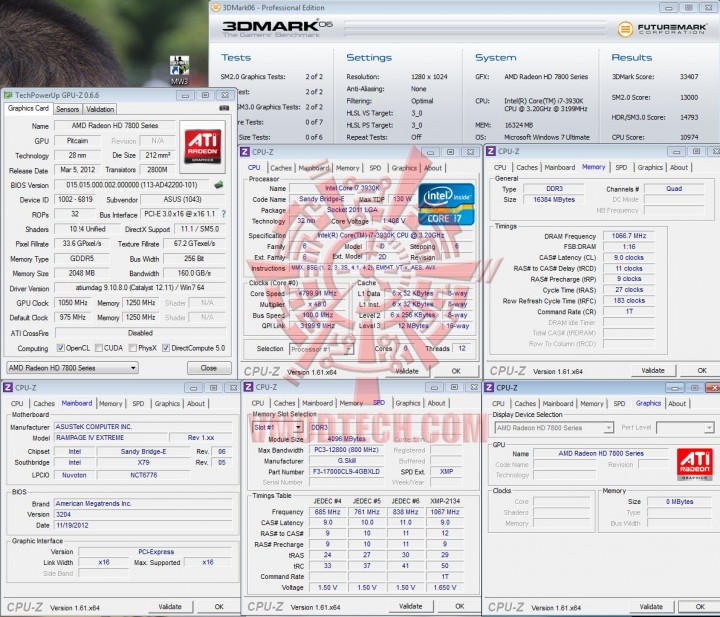Click ATI Radeon logo in CPU-Z Graphics window

pyautogui.click(x=695, y=464)
